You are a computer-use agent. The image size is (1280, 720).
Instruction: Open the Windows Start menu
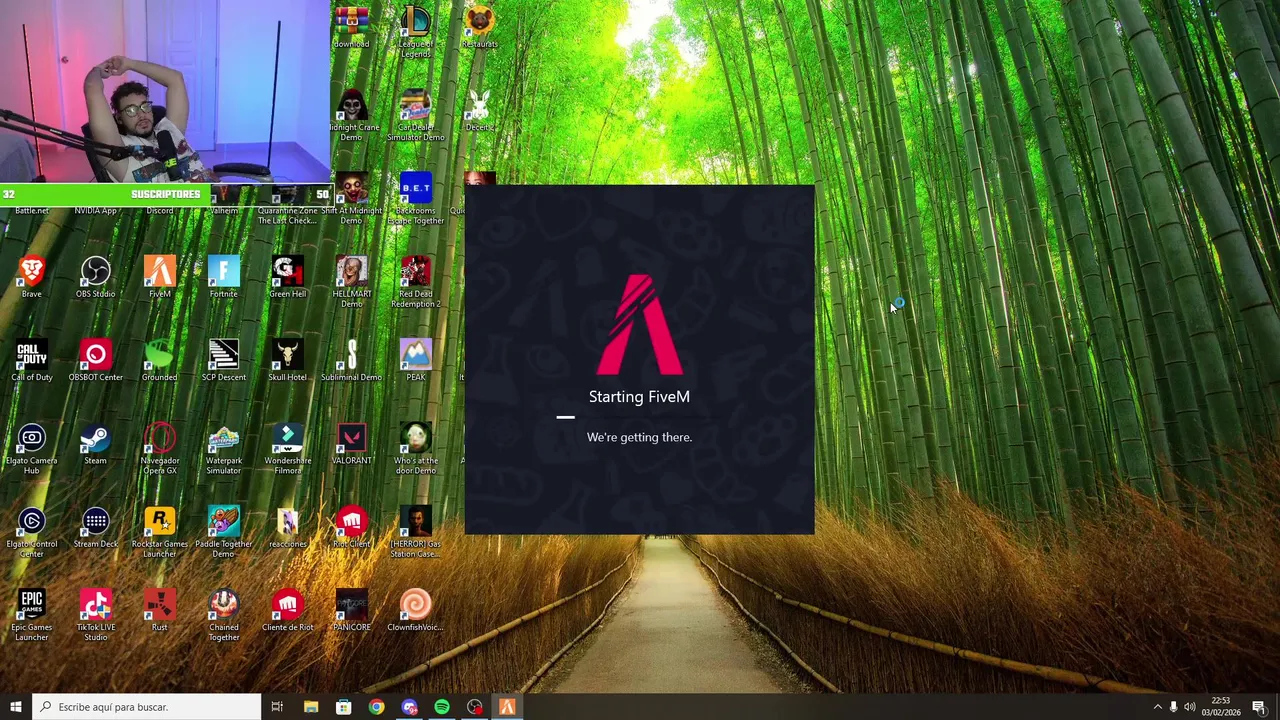16,707
